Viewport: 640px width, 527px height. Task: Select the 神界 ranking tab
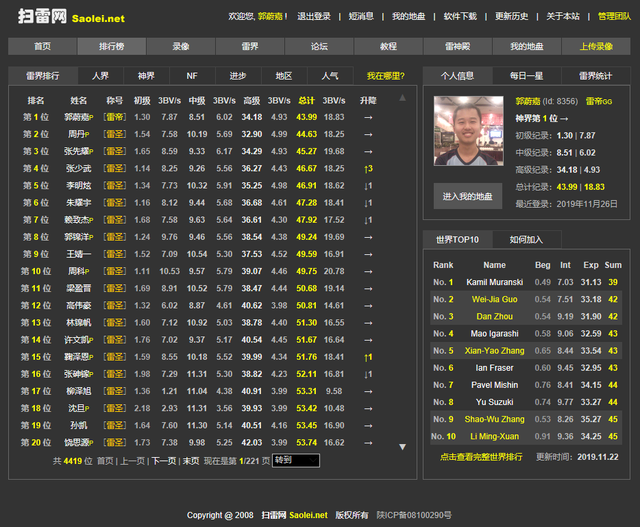pos(146,76)
